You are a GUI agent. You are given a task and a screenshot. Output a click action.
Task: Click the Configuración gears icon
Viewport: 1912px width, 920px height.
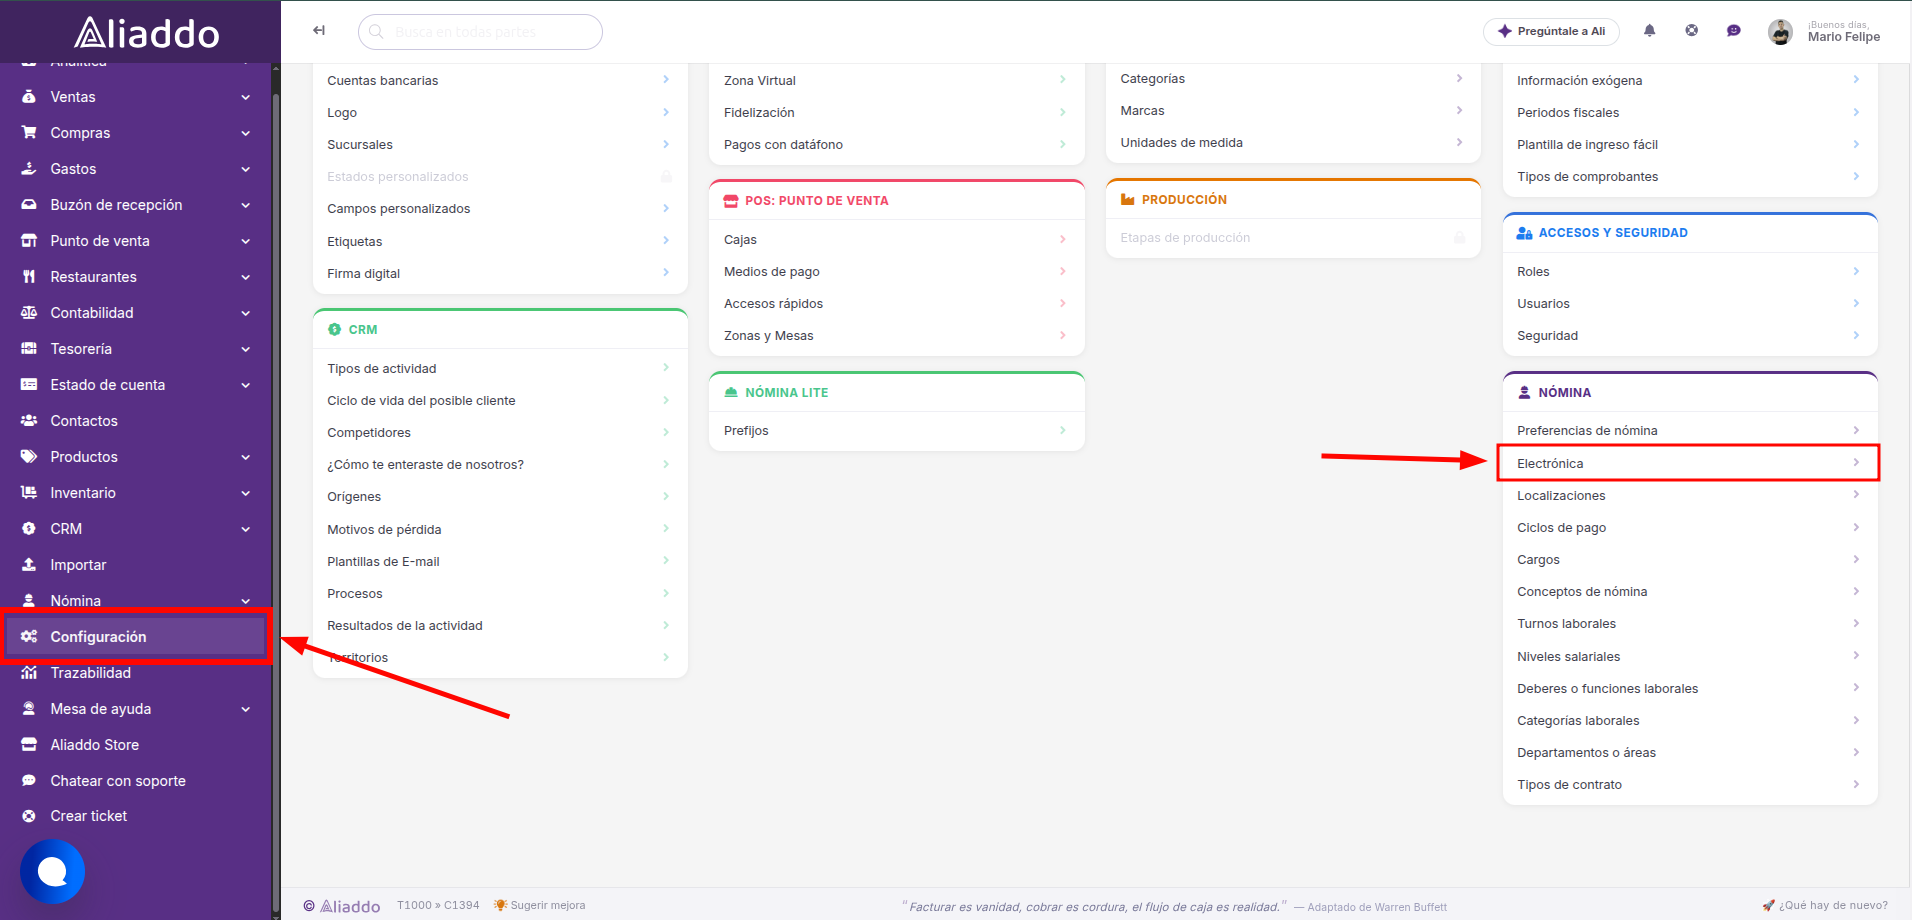(x=29, y=637)
